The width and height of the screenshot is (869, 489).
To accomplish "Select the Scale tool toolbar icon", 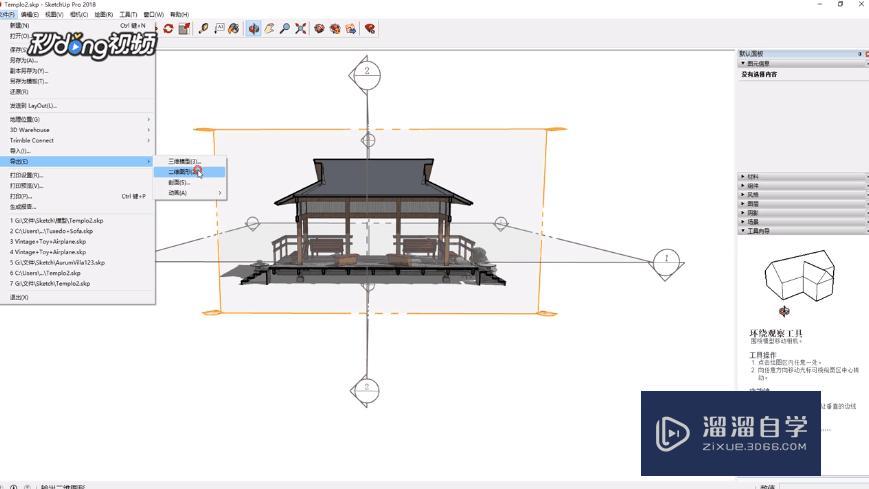I will (x=184, y=28).
